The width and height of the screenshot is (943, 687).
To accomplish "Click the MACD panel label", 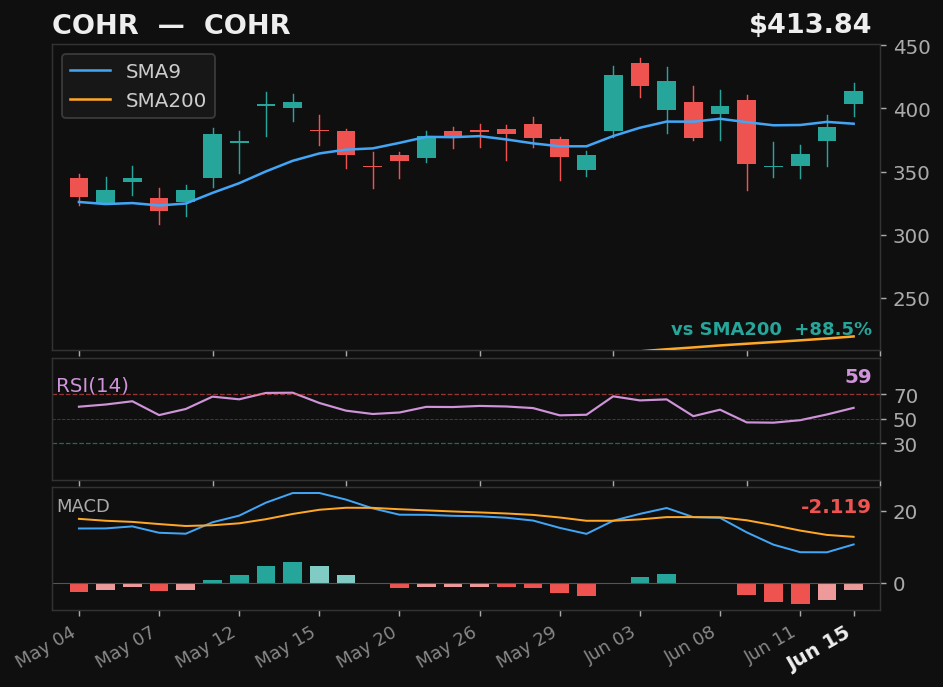I will [83, 506].
